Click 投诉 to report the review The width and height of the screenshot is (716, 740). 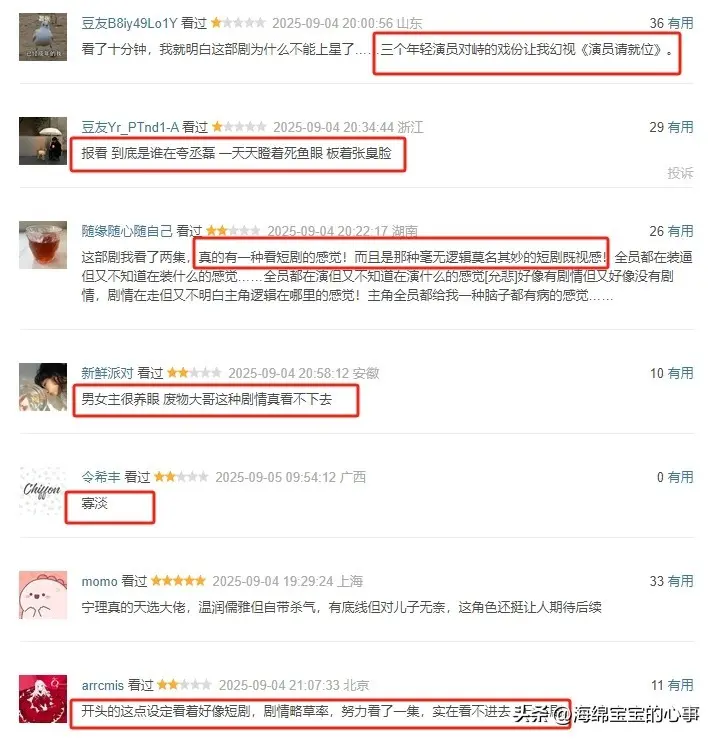click(x=680, y=173)
